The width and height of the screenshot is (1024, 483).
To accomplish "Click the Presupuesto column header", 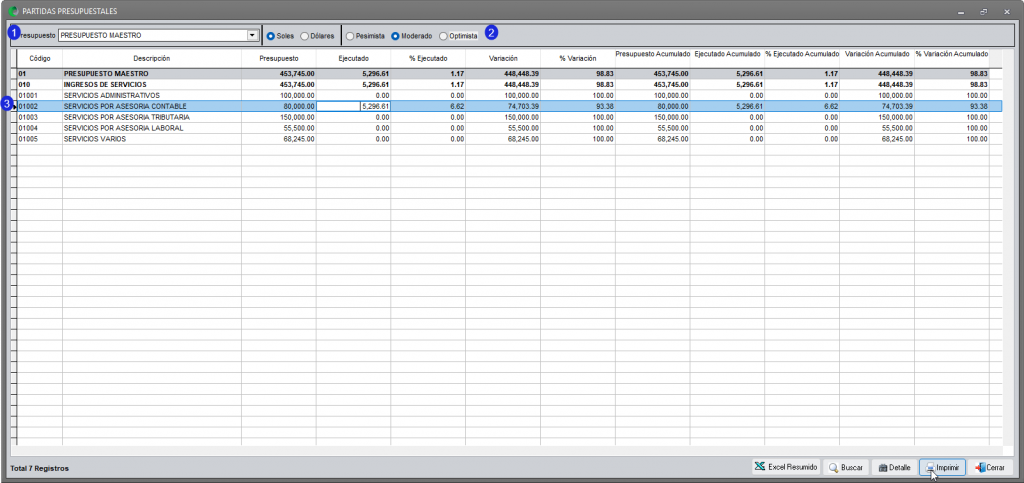I will coord(279,58).
